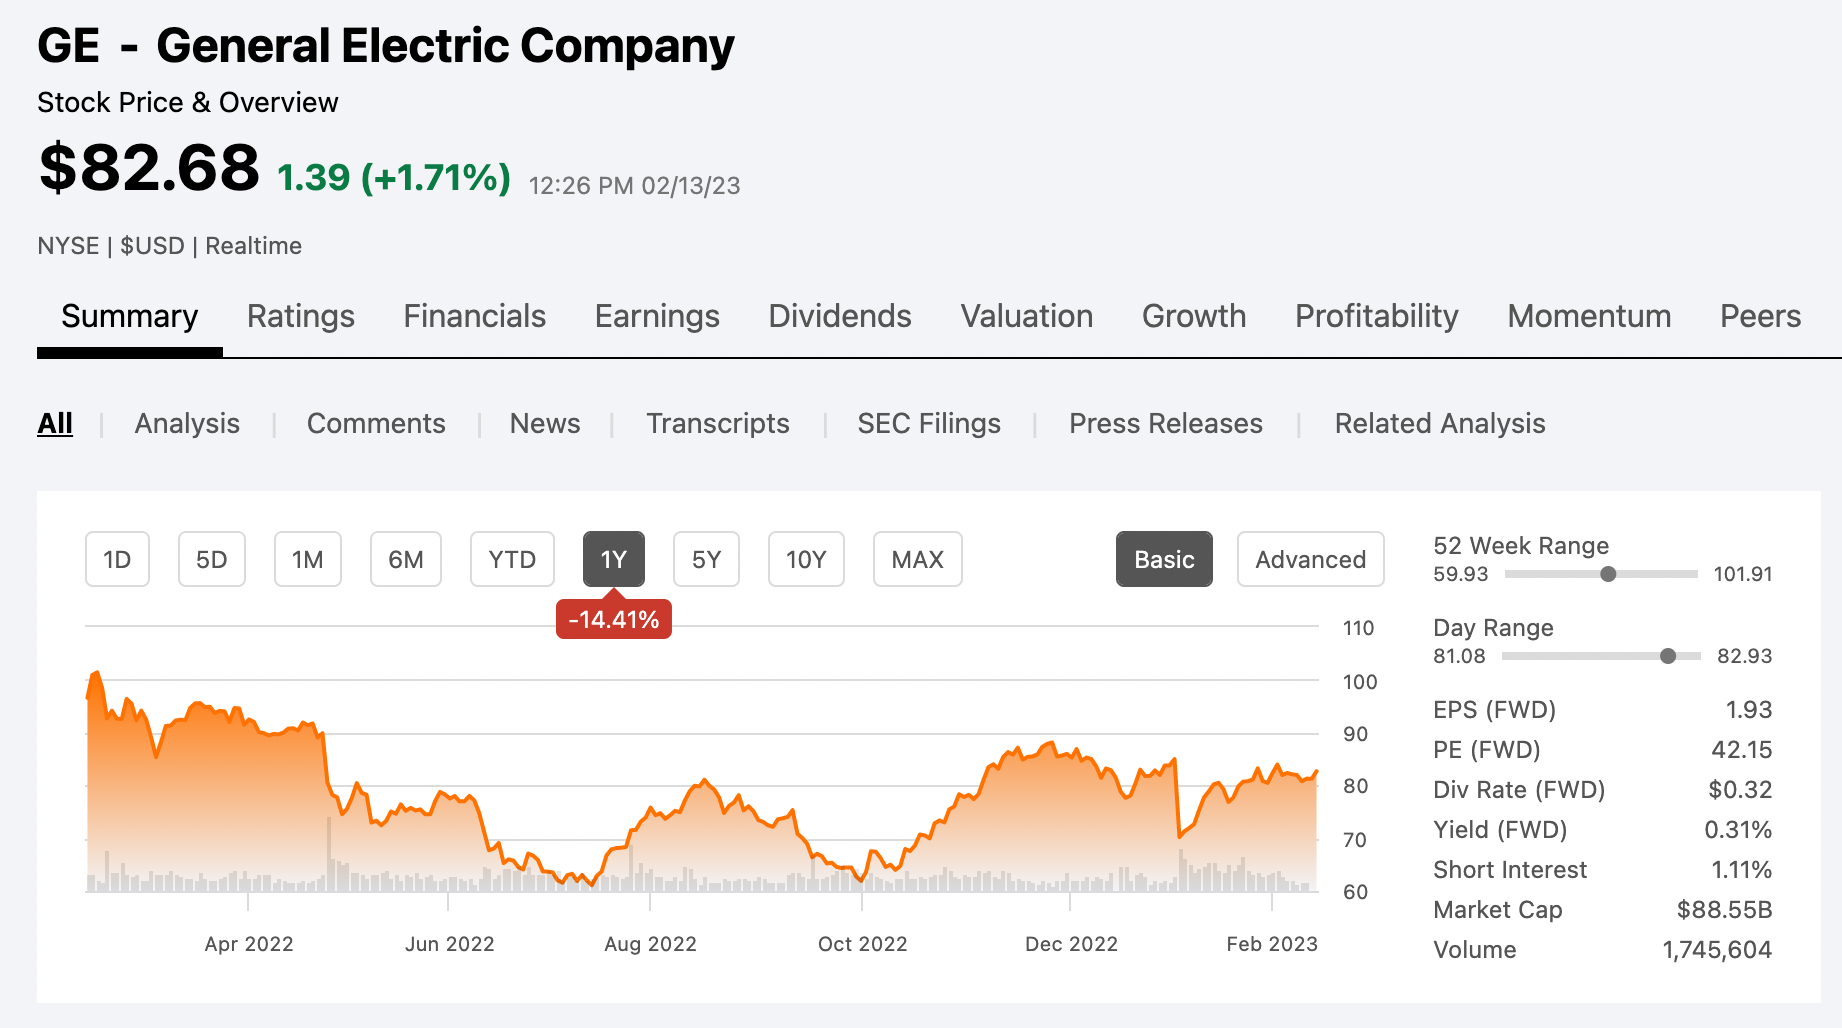Choose the 5Y chart period
1842x1028 pixels.
point(706,559)
